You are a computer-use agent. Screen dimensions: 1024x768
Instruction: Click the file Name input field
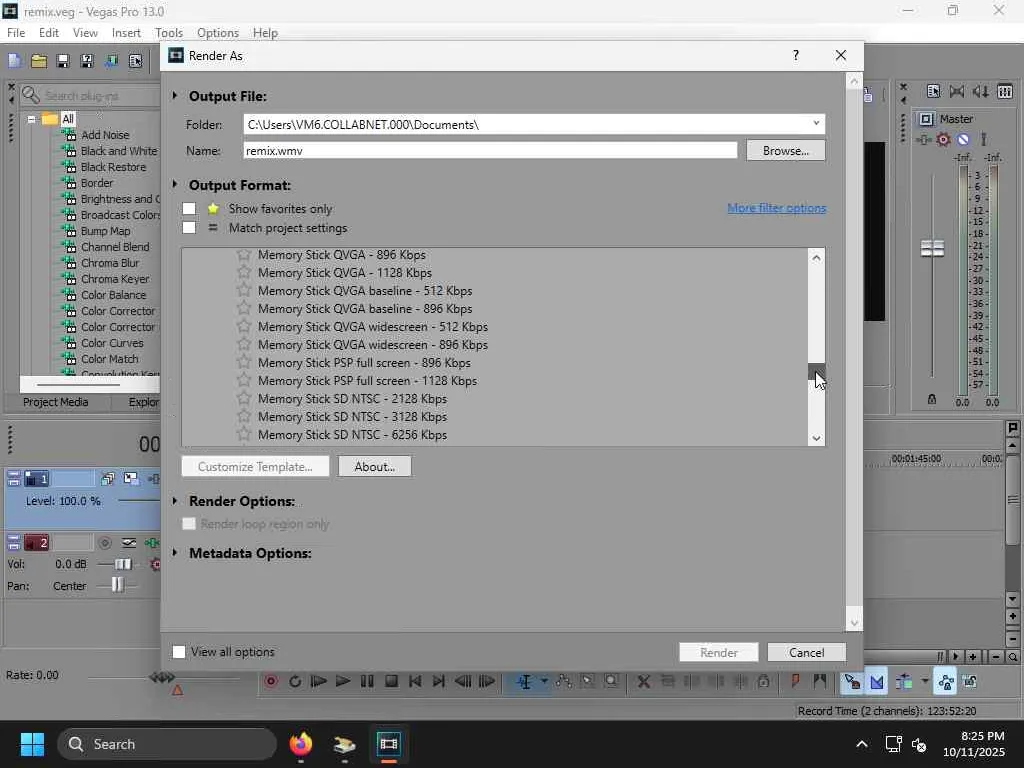tap(490, 151)
